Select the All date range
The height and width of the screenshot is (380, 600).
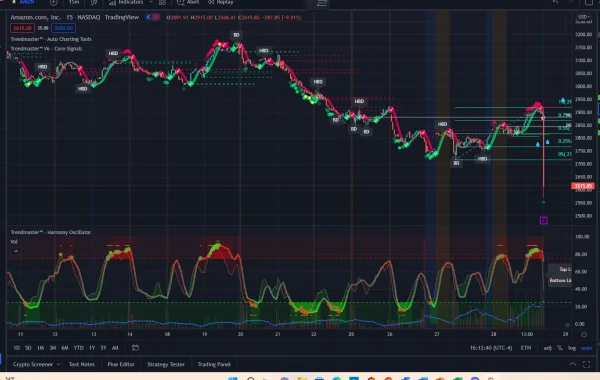[115, 348]
